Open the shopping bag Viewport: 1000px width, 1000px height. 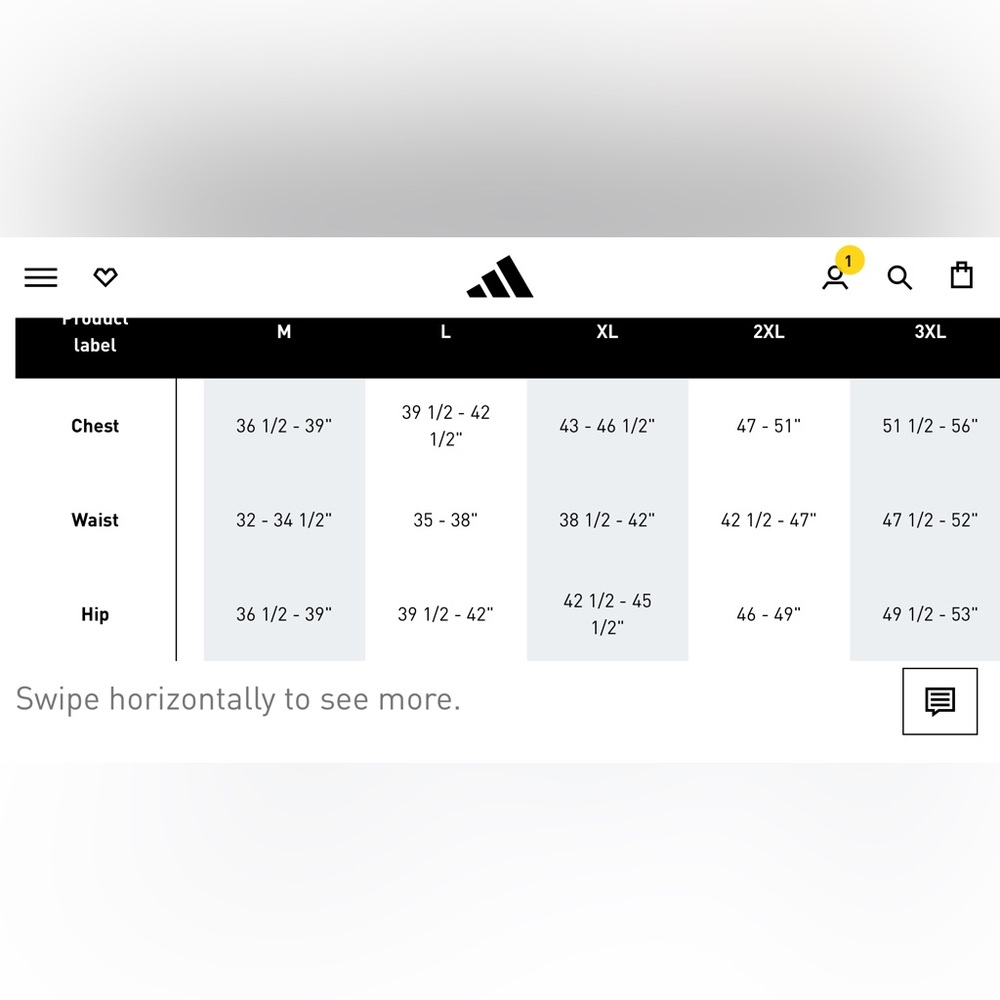pos(961,275)
